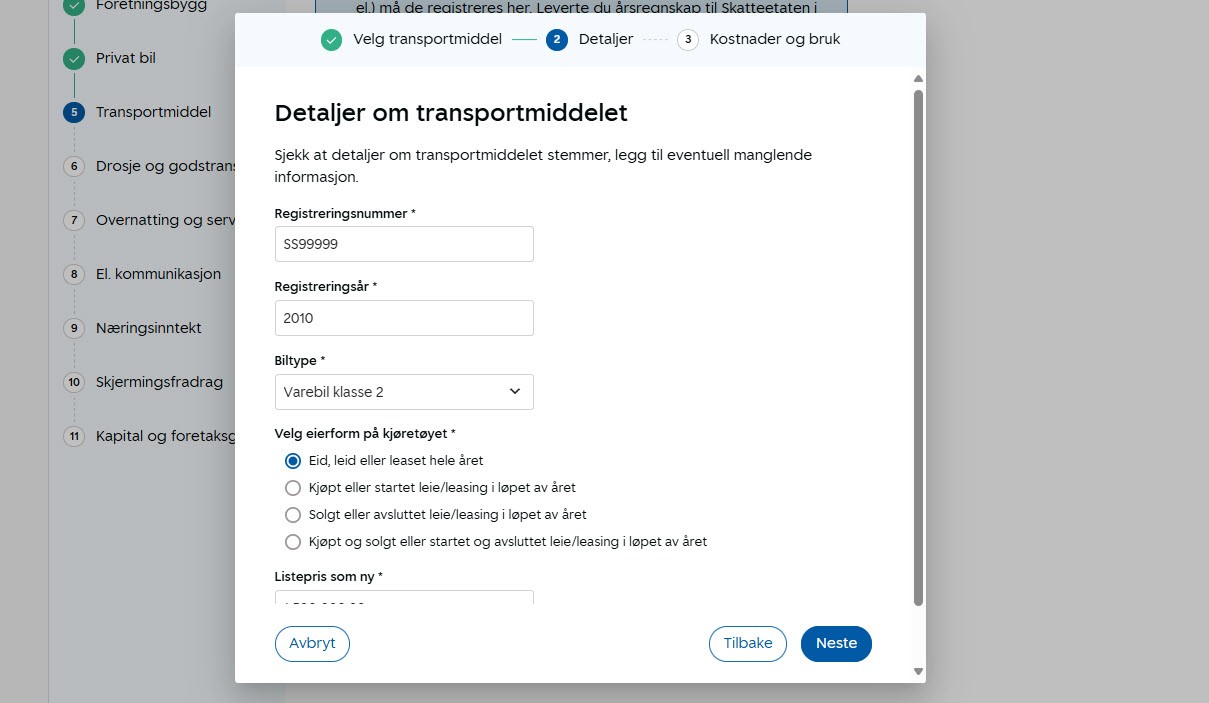The width and height of the screenshot is (1209, 703).
Task: Click step 8 El. kommunikasjon circle
Action: 74,274
